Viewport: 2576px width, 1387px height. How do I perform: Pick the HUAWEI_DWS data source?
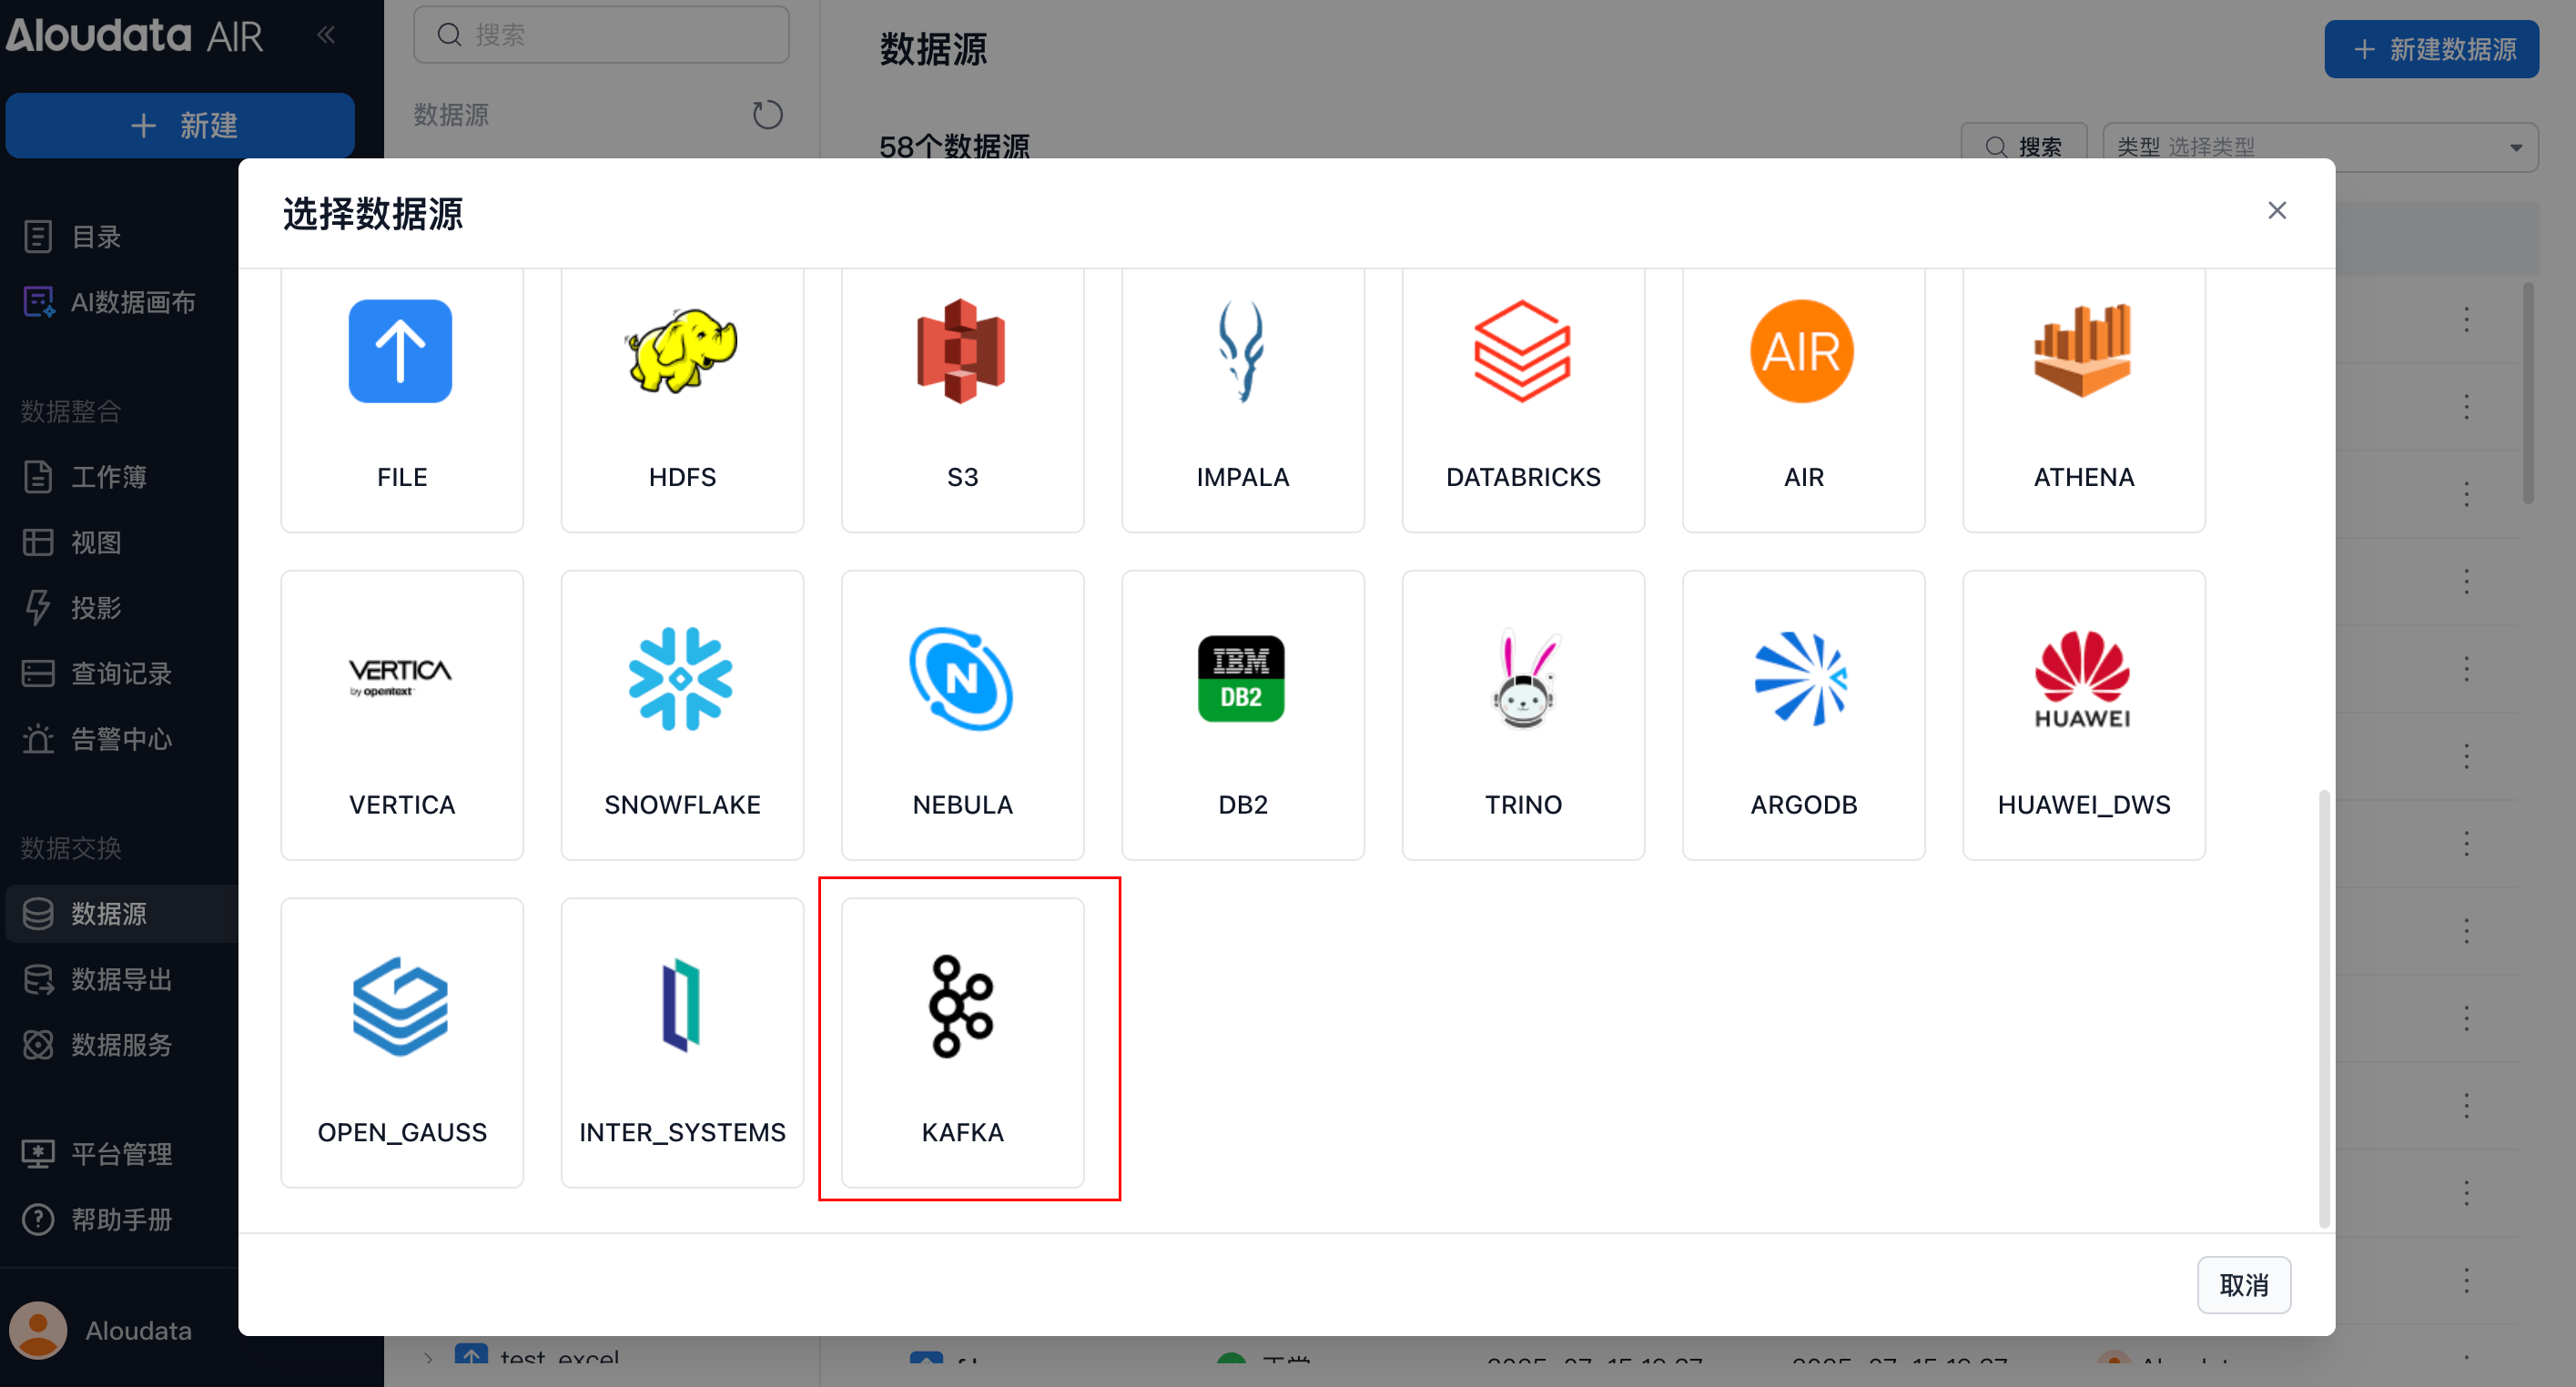tap(2083, 680)
